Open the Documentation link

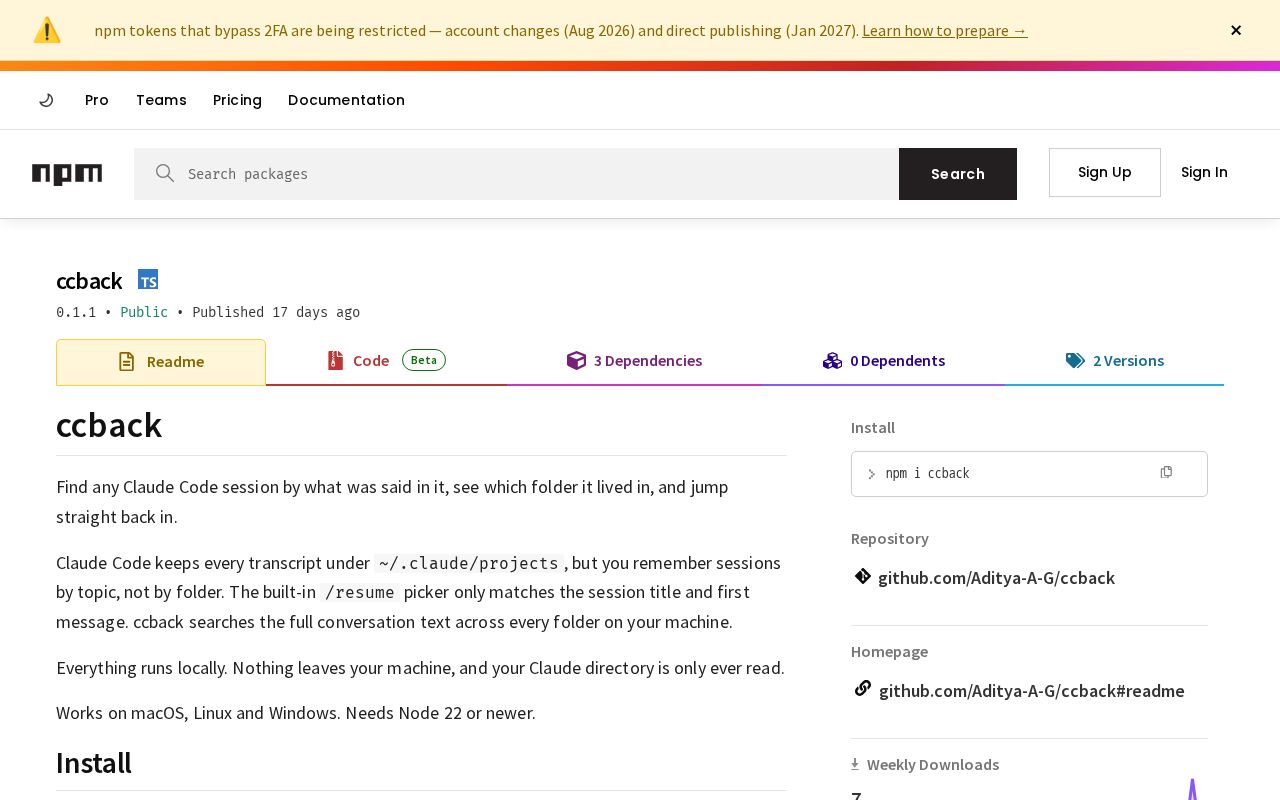pos(346,100)
